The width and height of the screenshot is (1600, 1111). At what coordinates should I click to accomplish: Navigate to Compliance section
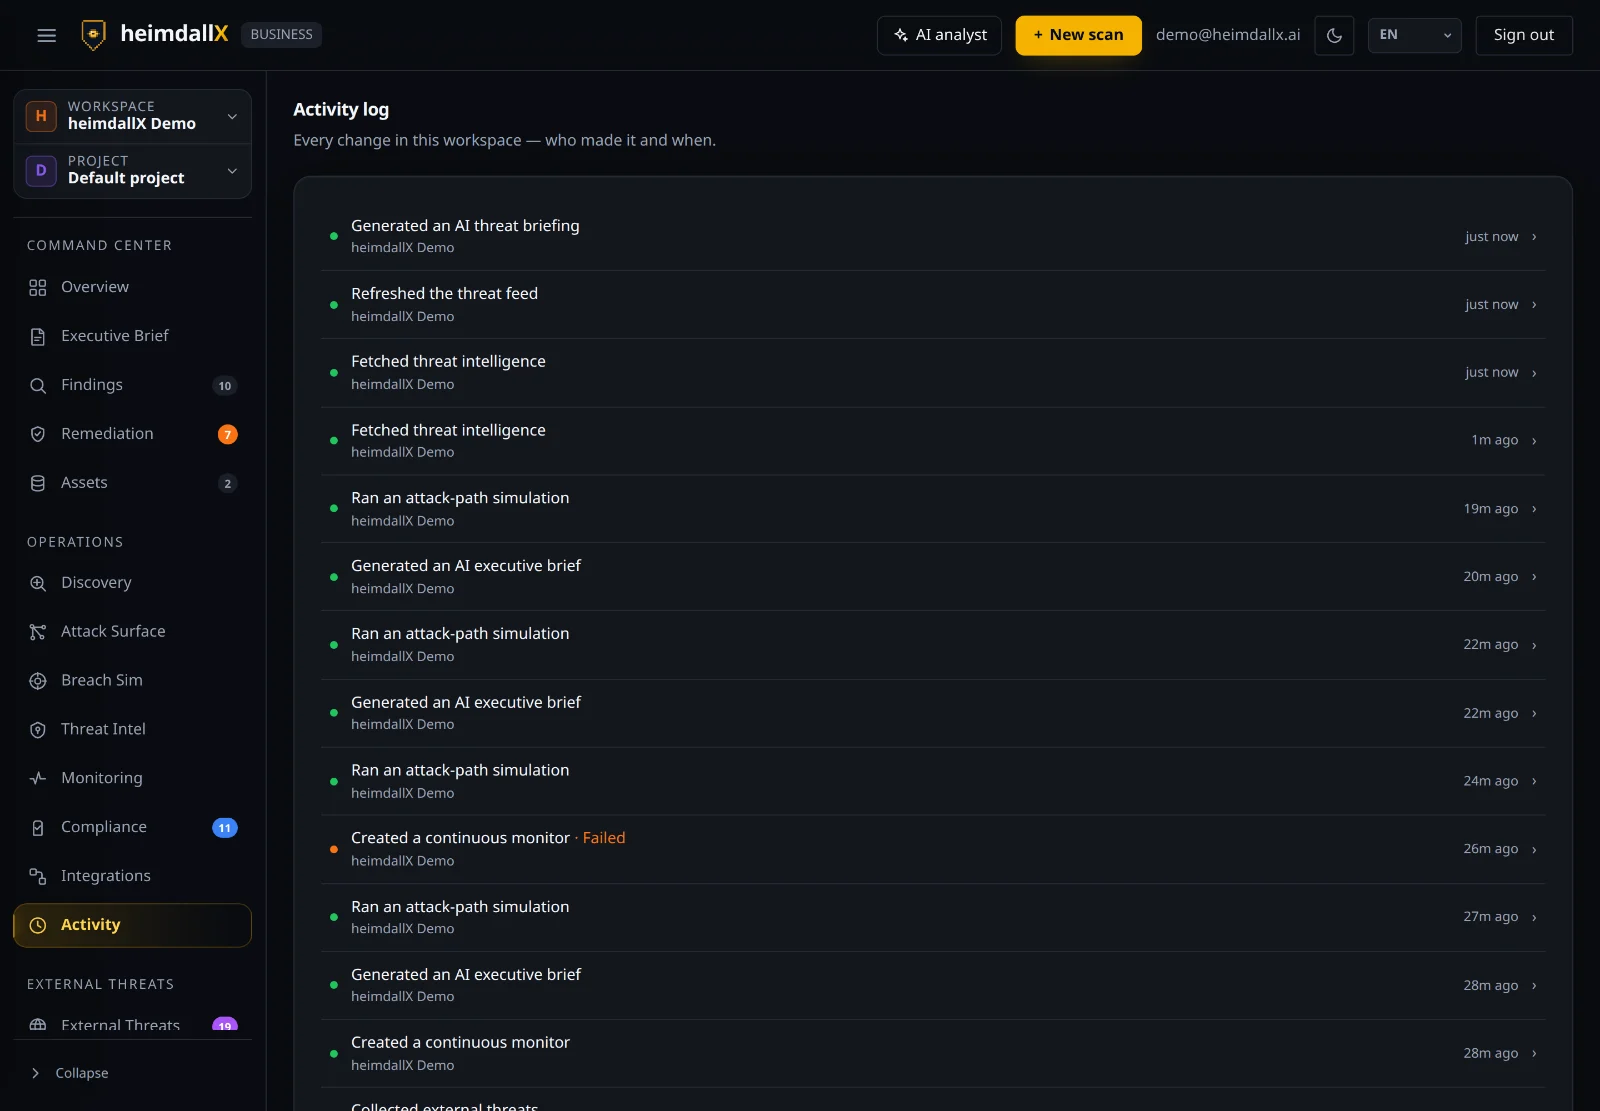(x=132, y=827)
